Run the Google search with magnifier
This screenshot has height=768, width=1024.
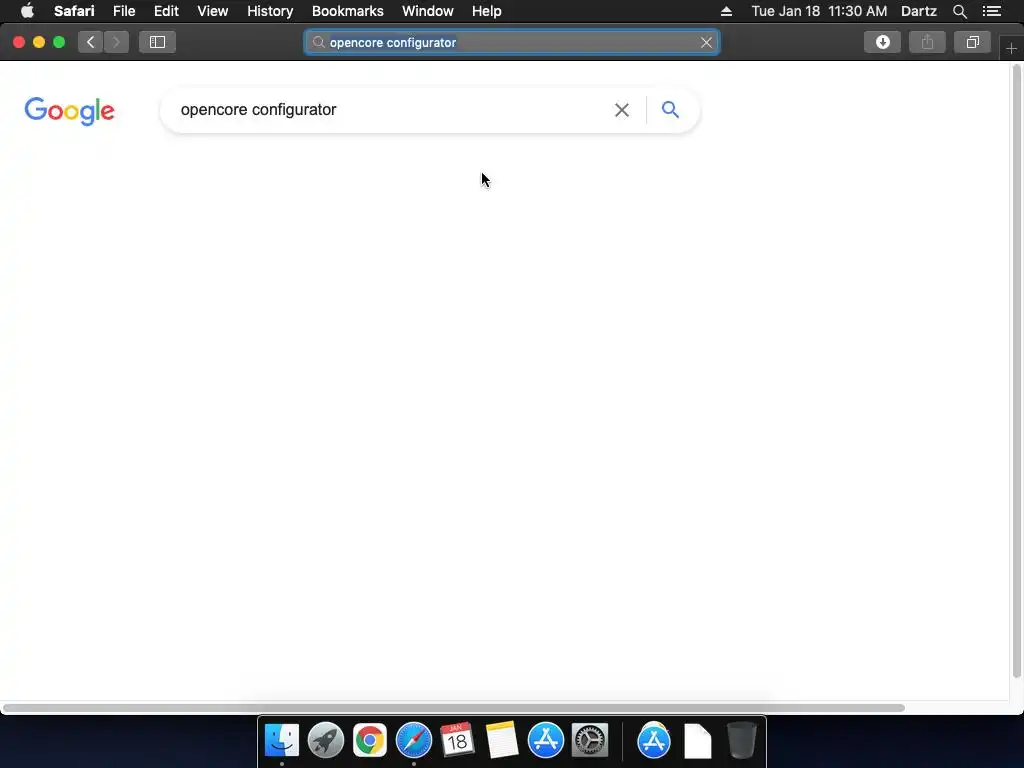tap(670, 110)
